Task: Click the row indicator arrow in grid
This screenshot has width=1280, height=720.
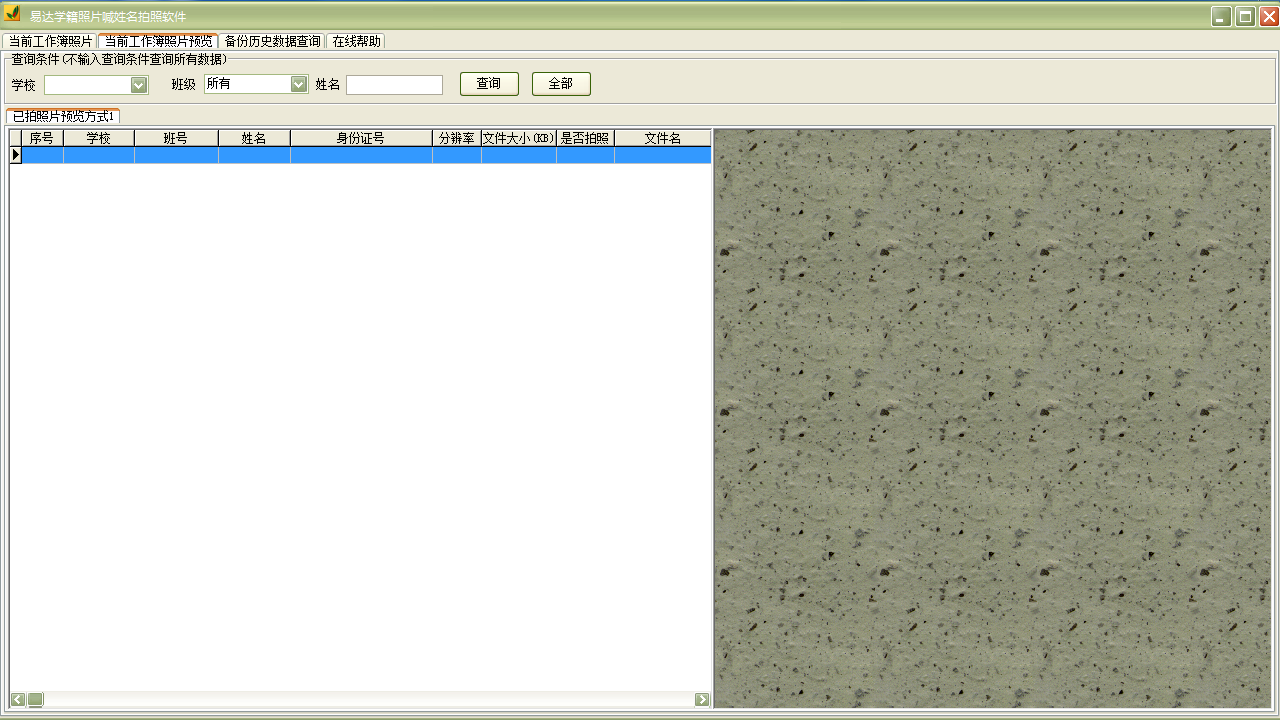Action: (15, 155)
